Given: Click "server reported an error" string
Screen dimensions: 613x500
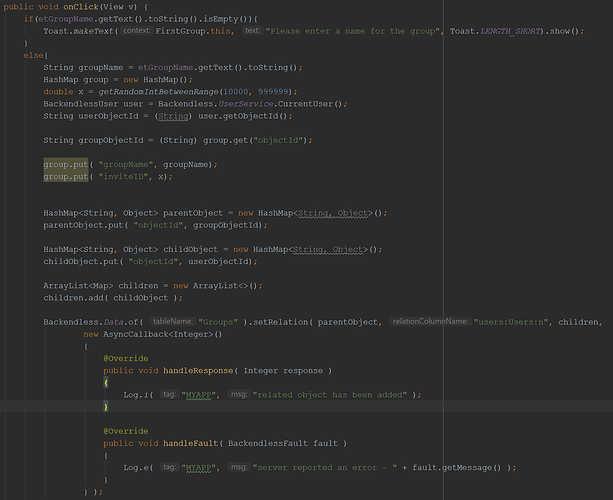Looking at the screenshot, I should click(325, 467).
